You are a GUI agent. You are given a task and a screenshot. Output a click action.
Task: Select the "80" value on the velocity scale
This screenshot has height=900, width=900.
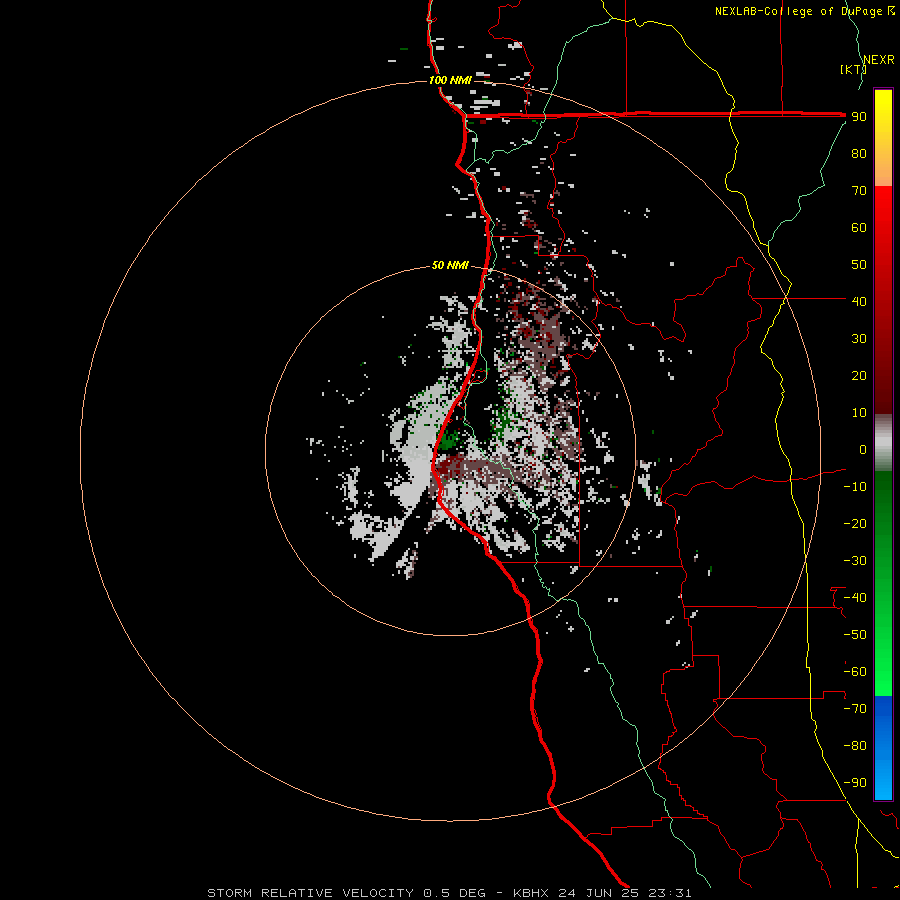tap(859, 154)
